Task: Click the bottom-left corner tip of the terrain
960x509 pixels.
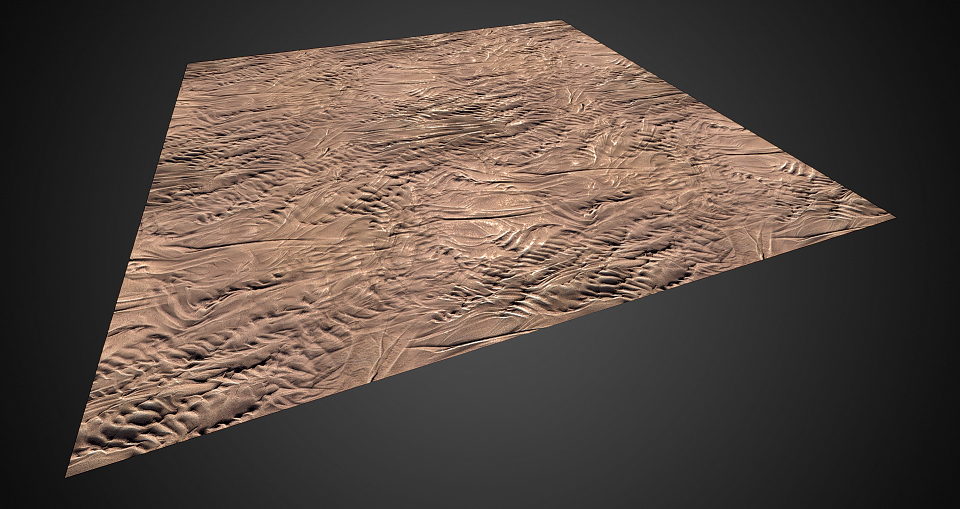Action: [x=68, y=474]
